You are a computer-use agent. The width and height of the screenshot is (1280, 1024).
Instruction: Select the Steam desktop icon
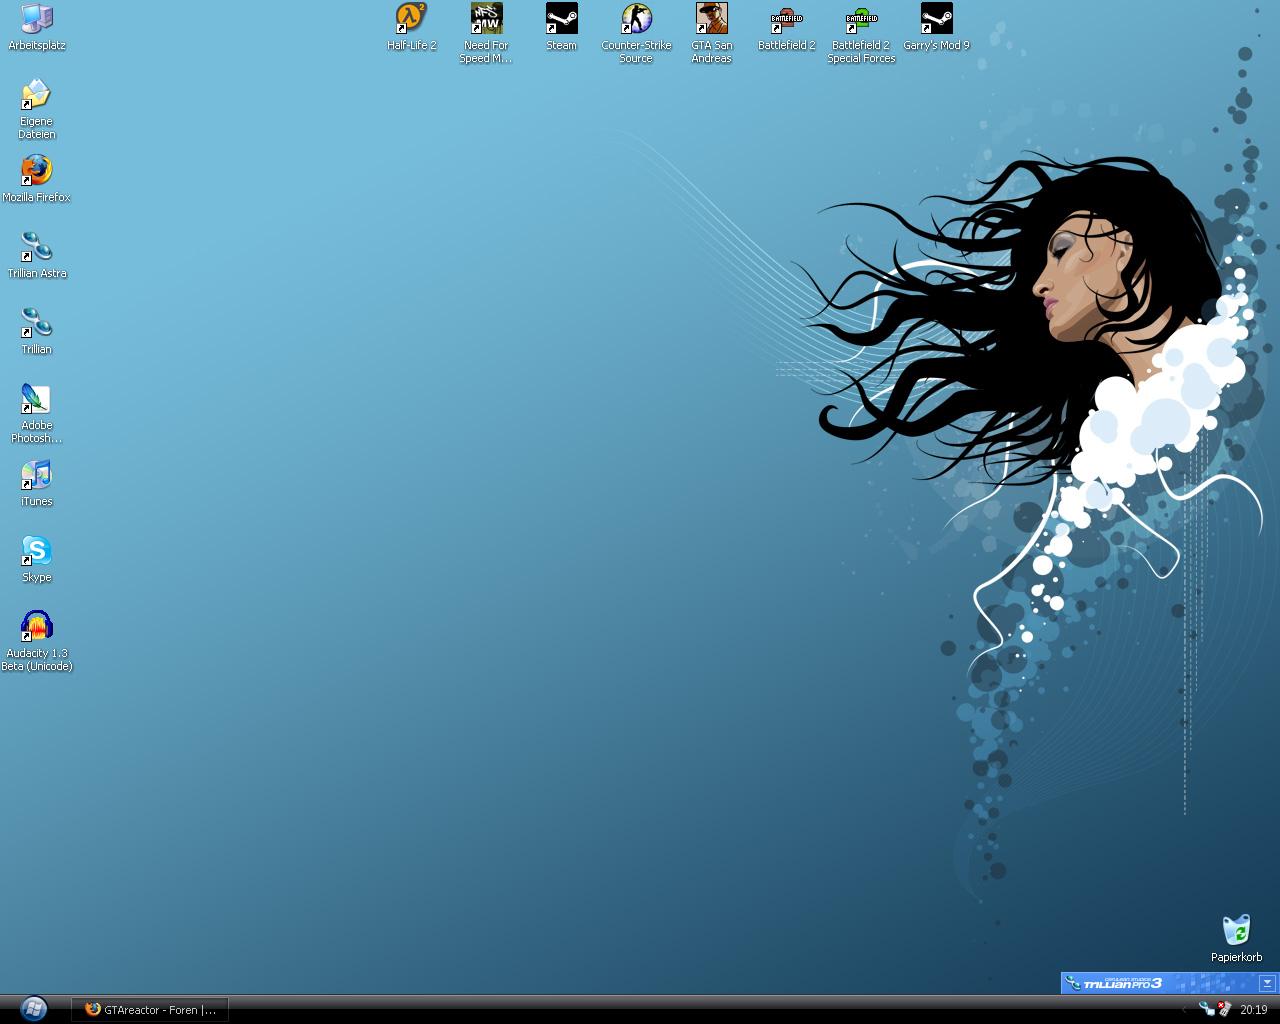[561, 19]
